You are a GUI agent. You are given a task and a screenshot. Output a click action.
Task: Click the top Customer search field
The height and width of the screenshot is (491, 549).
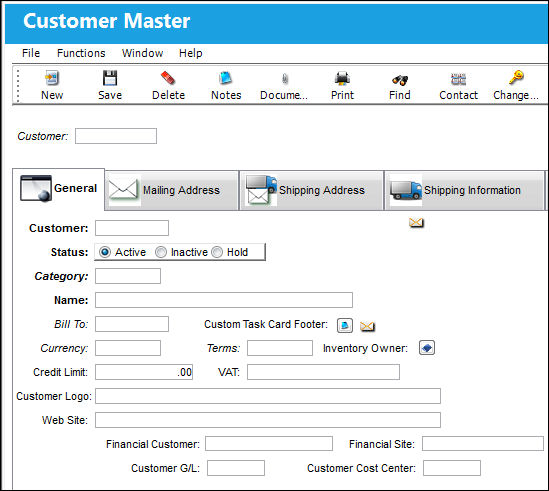(x=116, y=136)
